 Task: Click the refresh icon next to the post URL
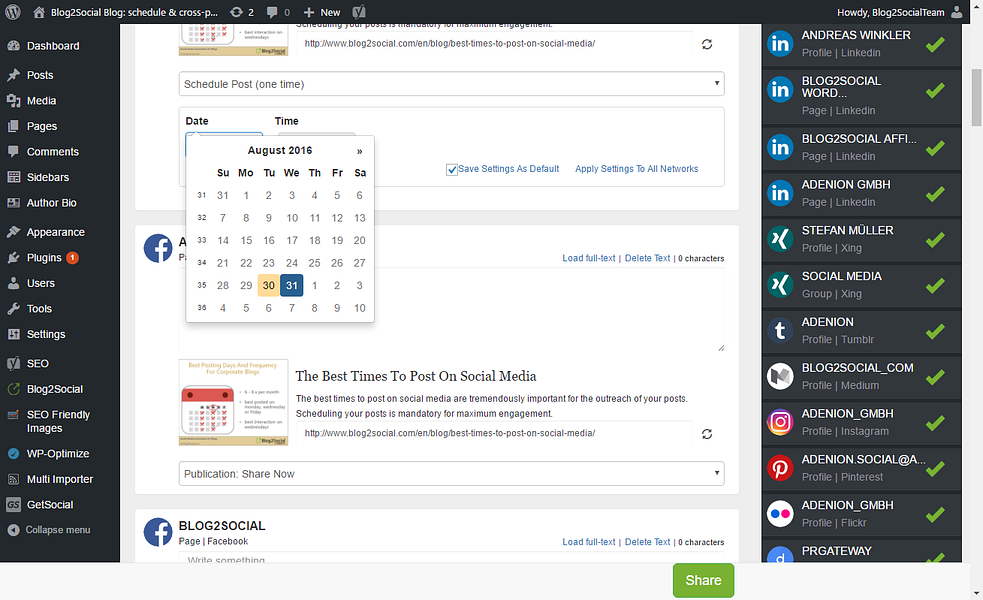pyautogui.click(x=707, y=44)
